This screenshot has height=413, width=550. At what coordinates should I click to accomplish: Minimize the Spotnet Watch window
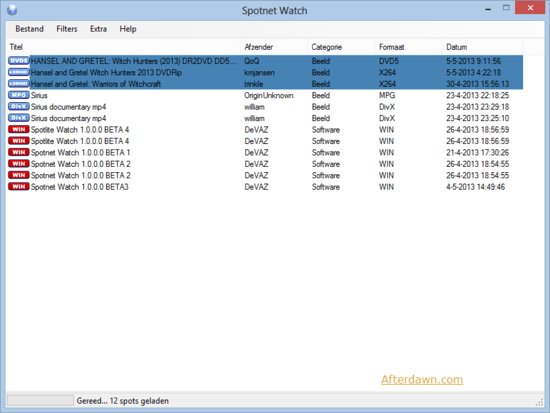pos(488,8)
